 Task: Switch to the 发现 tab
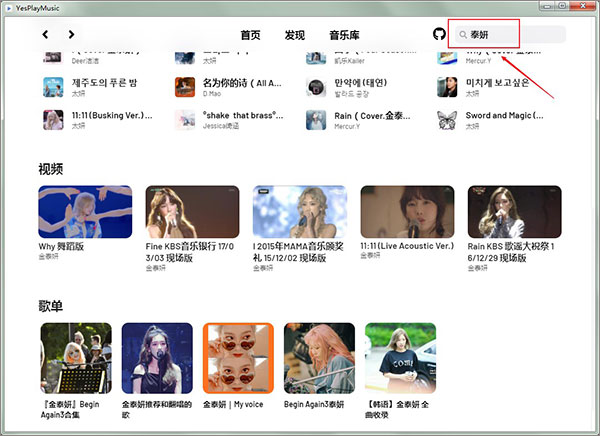coord(294,35)
